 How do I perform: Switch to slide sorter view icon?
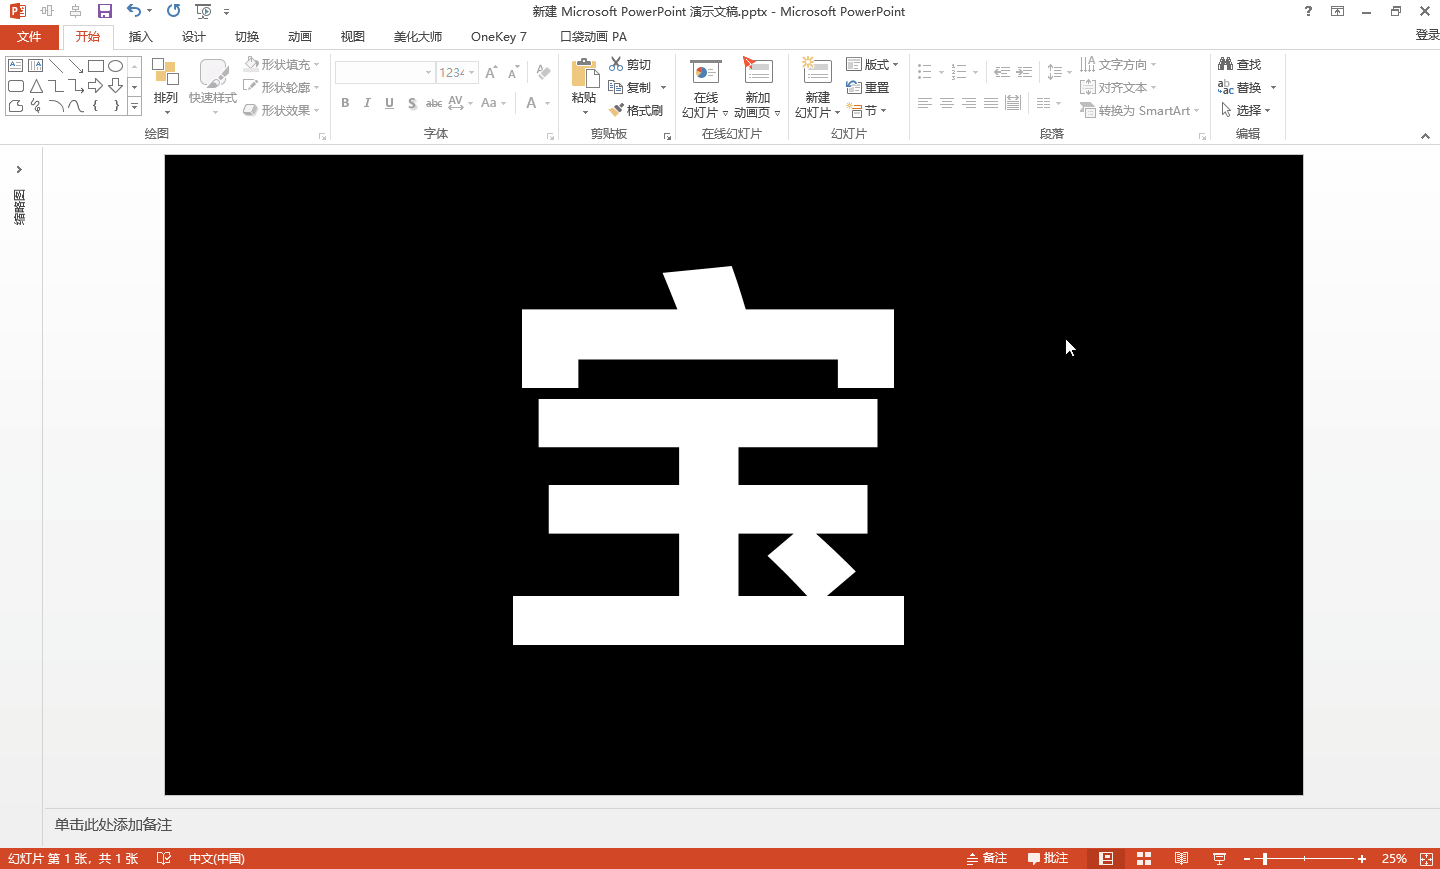[1144, 858]
